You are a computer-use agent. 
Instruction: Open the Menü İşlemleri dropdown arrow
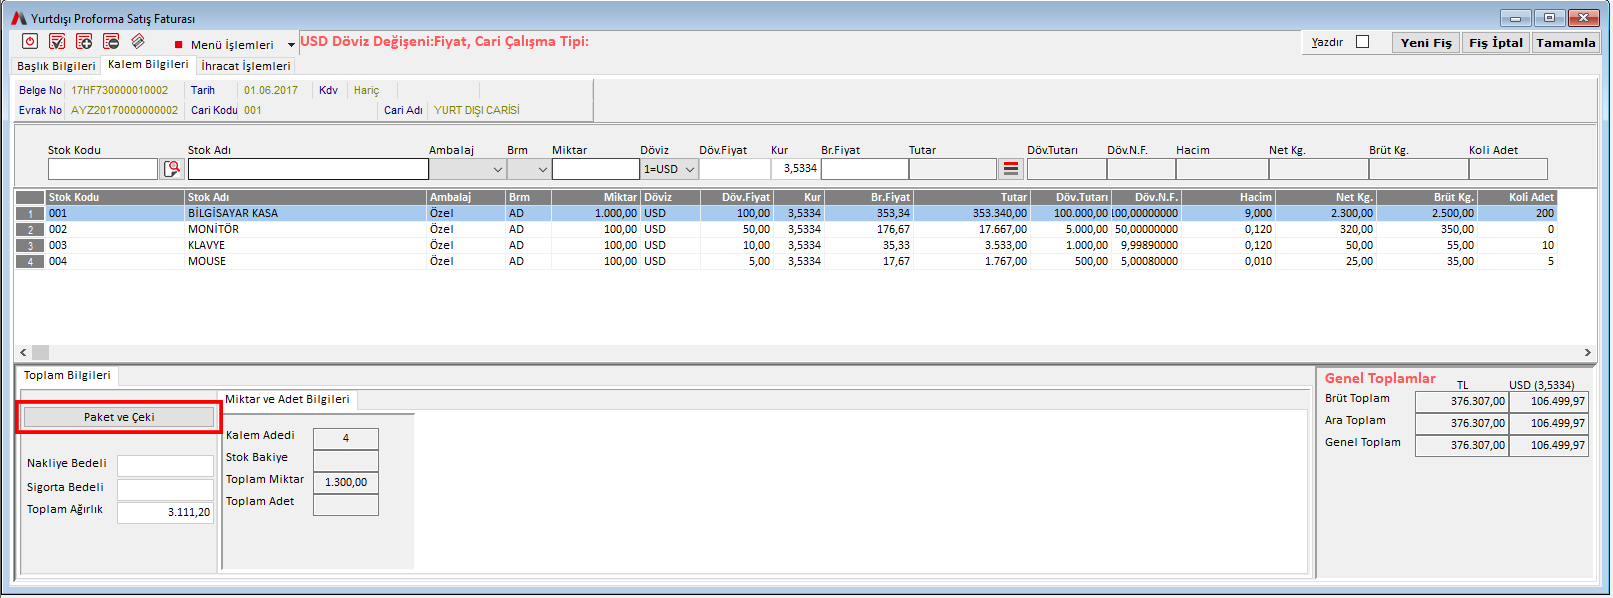coord(291,45)
